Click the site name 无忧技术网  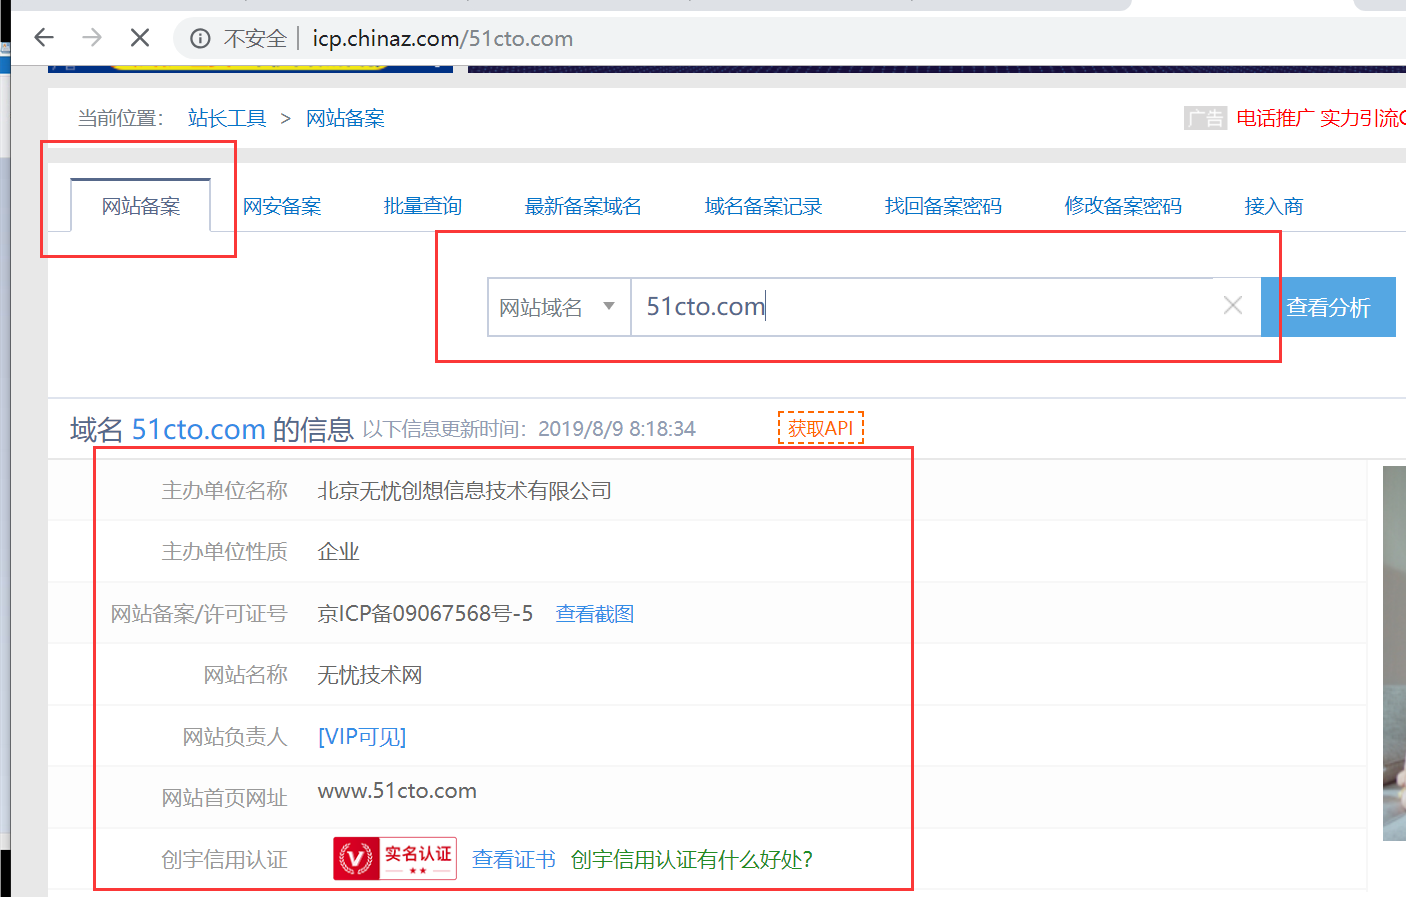pyautogui.click(x=370, y=676)
